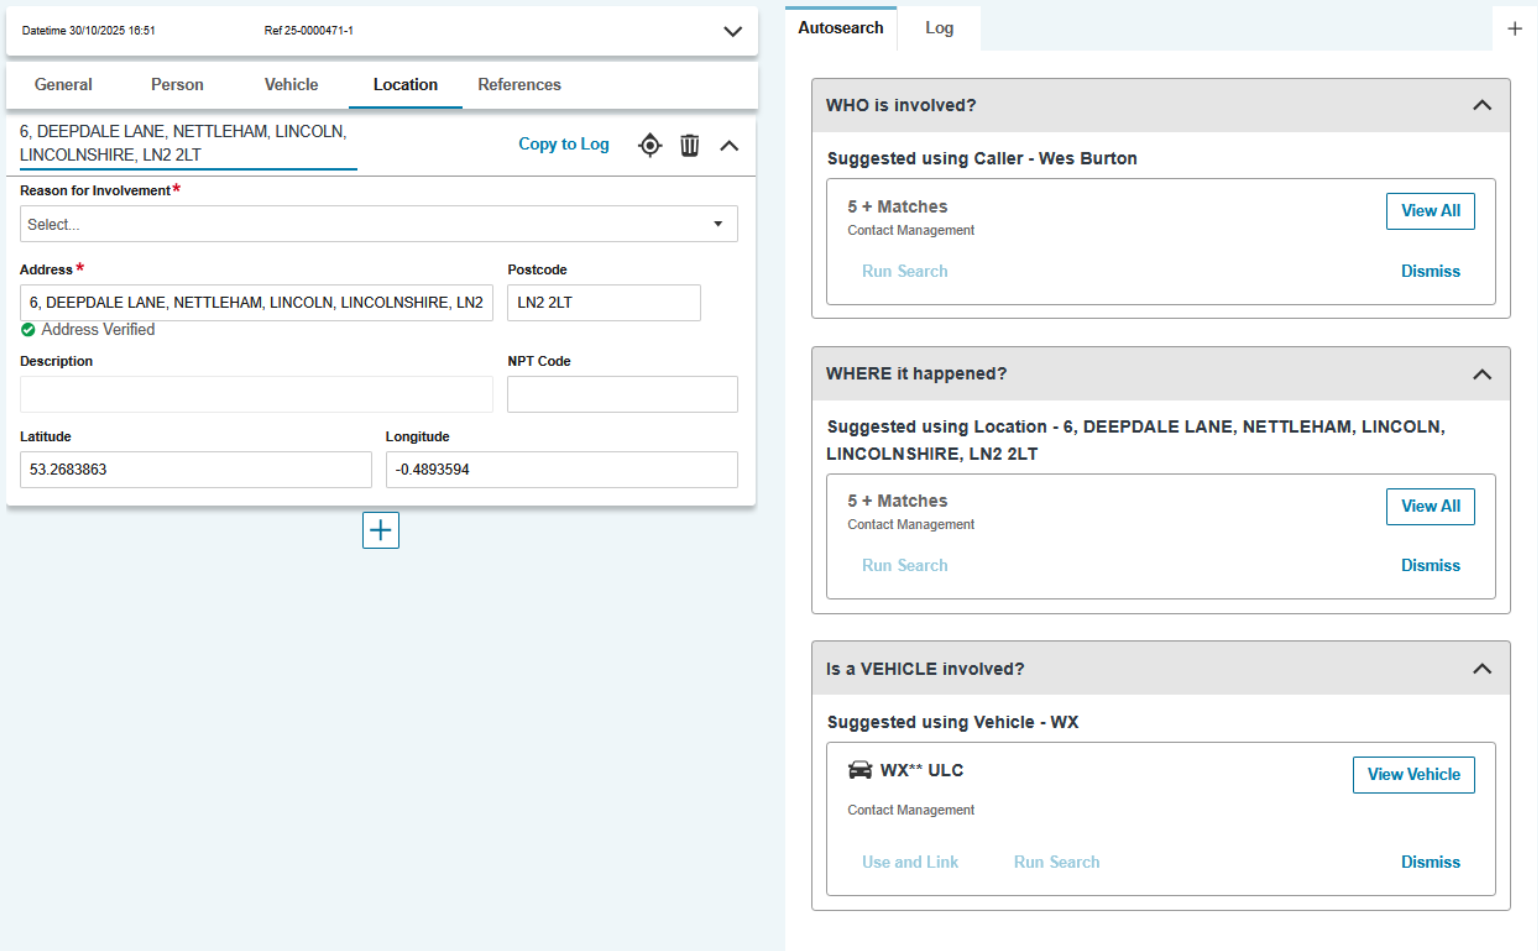
Task: Add another location with the plus button
Action: (x=380, y=530)
